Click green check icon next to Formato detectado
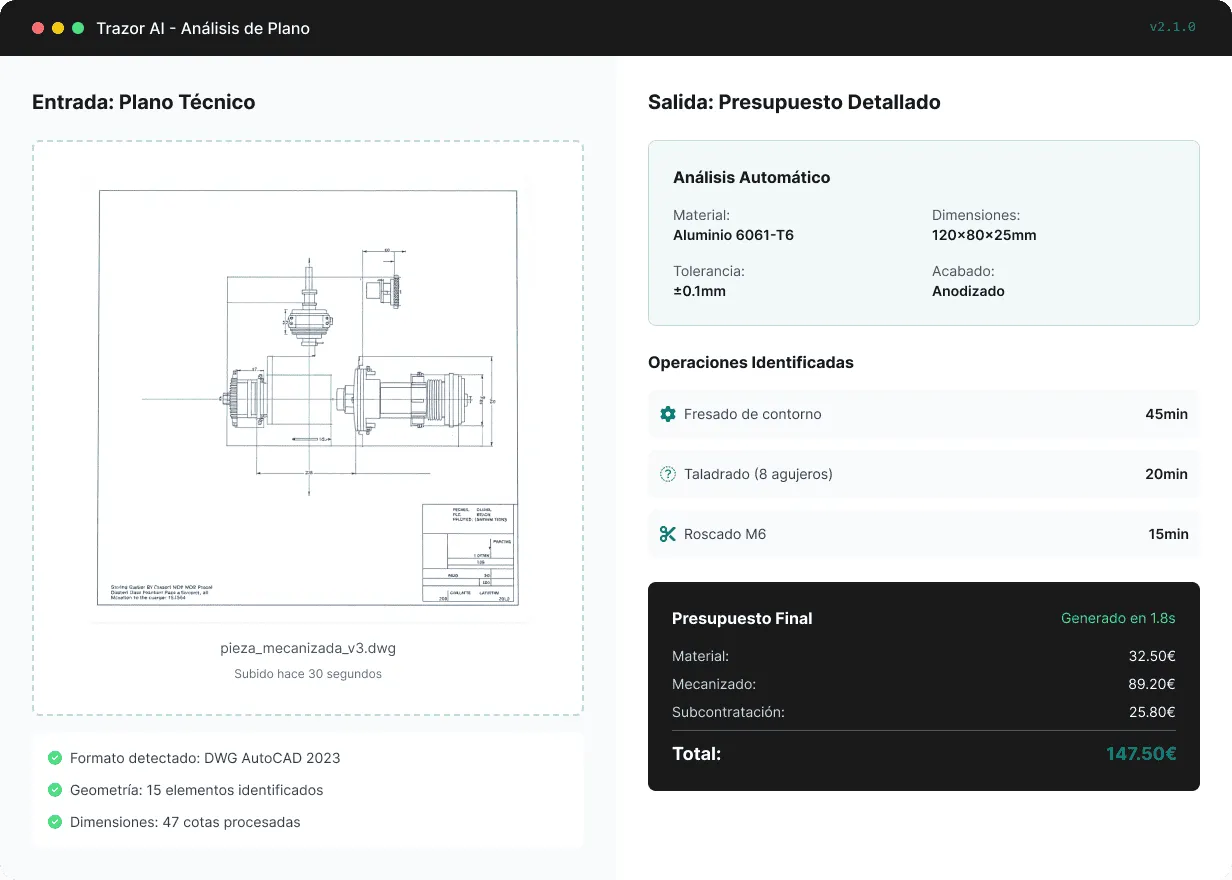The image size is (1232, 880). (x=55, y=758)
